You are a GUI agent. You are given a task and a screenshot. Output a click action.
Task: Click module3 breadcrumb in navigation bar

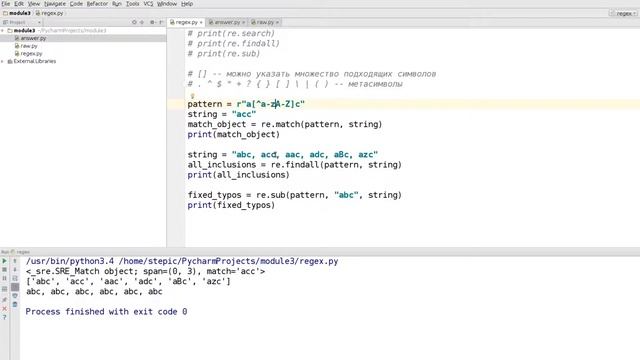tap(17, 13)
